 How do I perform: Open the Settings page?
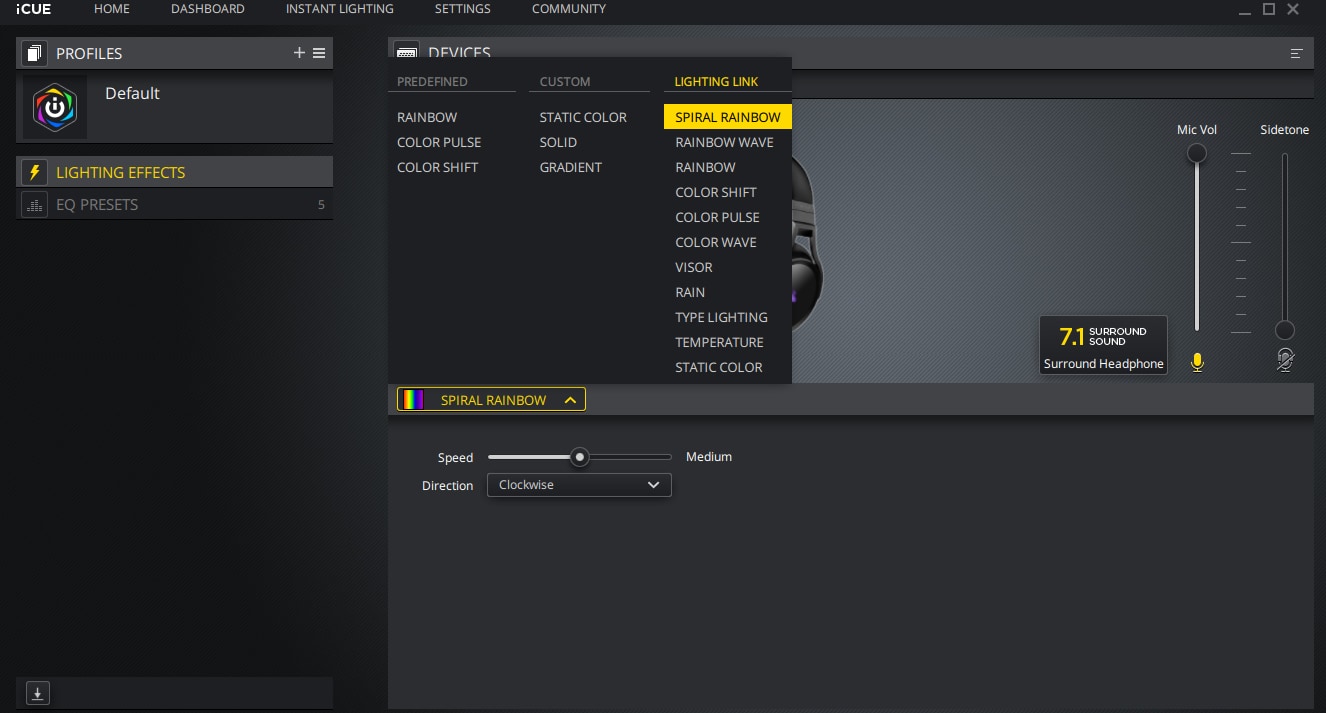click(462, 9)
